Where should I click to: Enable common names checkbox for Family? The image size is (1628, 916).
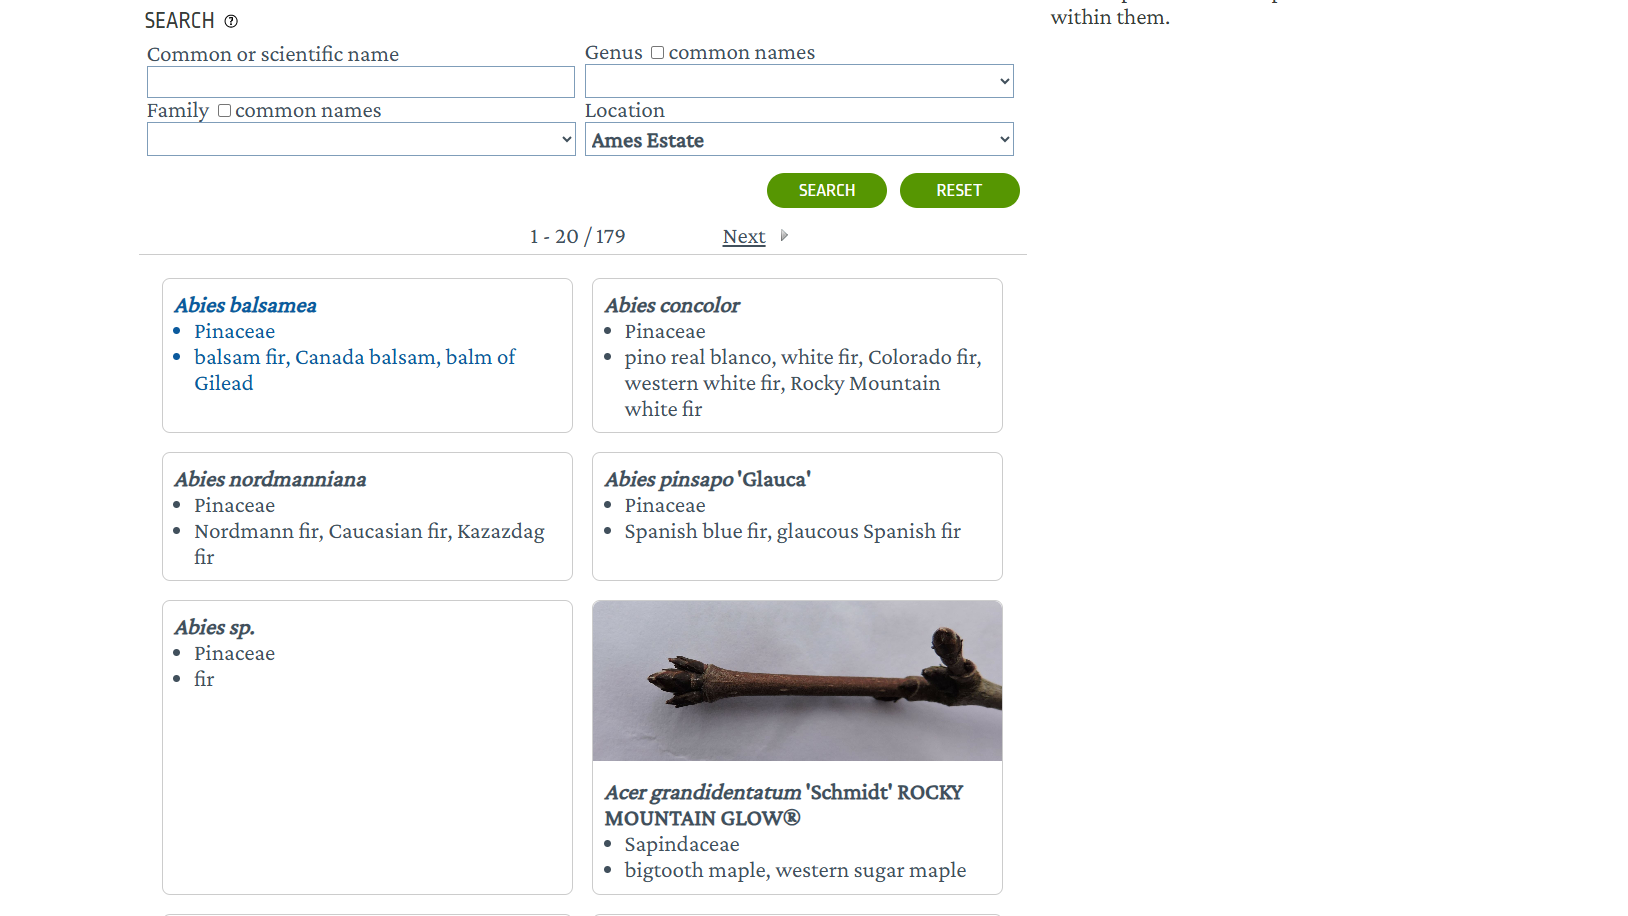coord(224,110)
